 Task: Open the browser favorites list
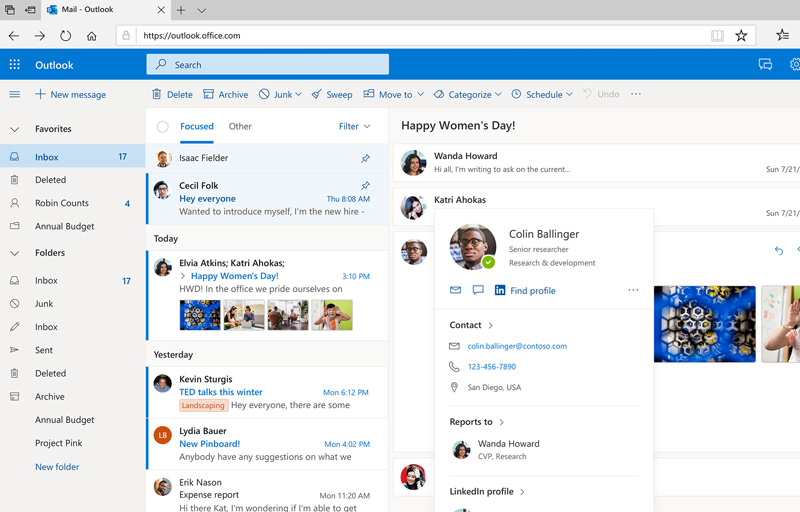tap(782, 35)
